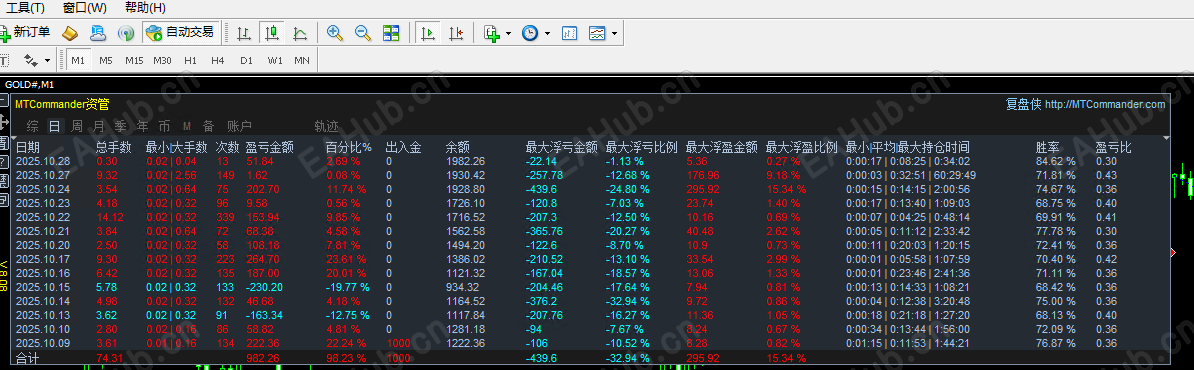
Task: Toggle chart auto scroll icon
Action: [427, 33]
